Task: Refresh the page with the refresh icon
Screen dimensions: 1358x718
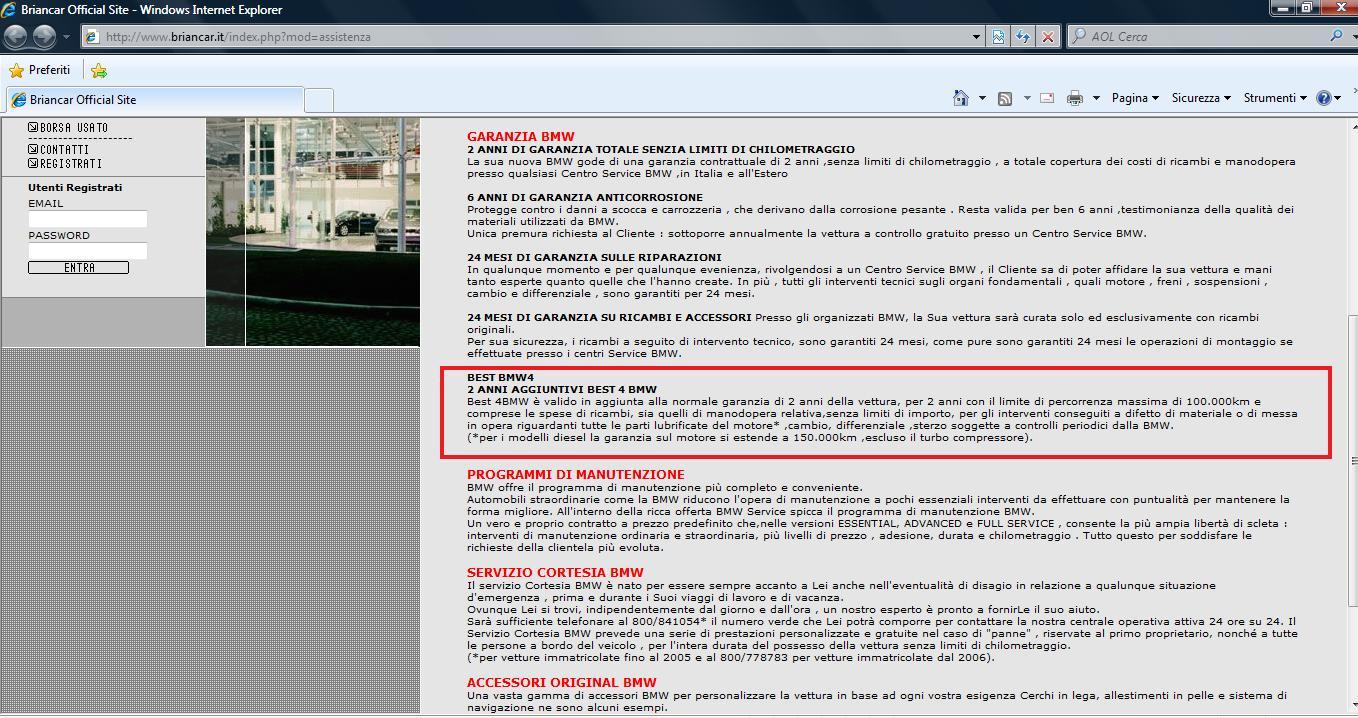Action: pos(1022,37)
